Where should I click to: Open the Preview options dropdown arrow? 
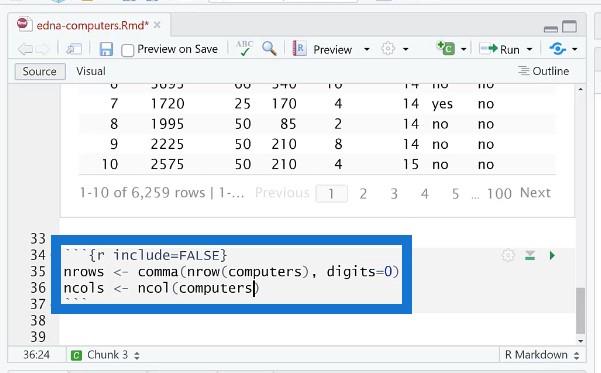click(x=366, y=49)
